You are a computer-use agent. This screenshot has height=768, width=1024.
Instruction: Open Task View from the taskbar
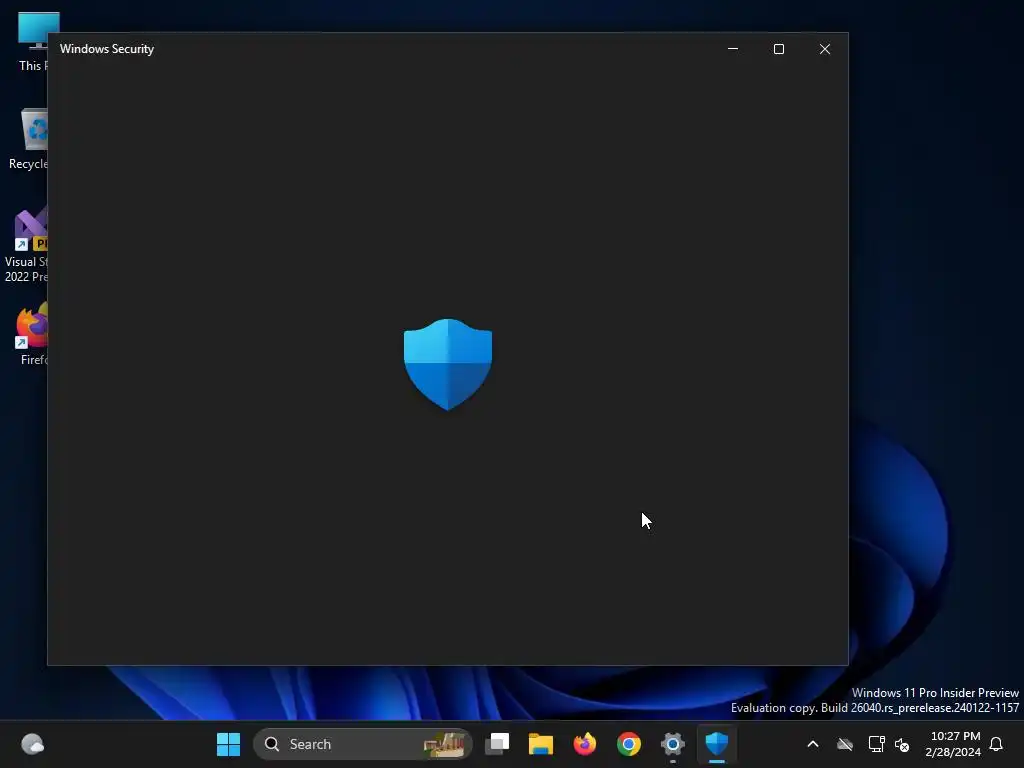(x=497, y=744)
